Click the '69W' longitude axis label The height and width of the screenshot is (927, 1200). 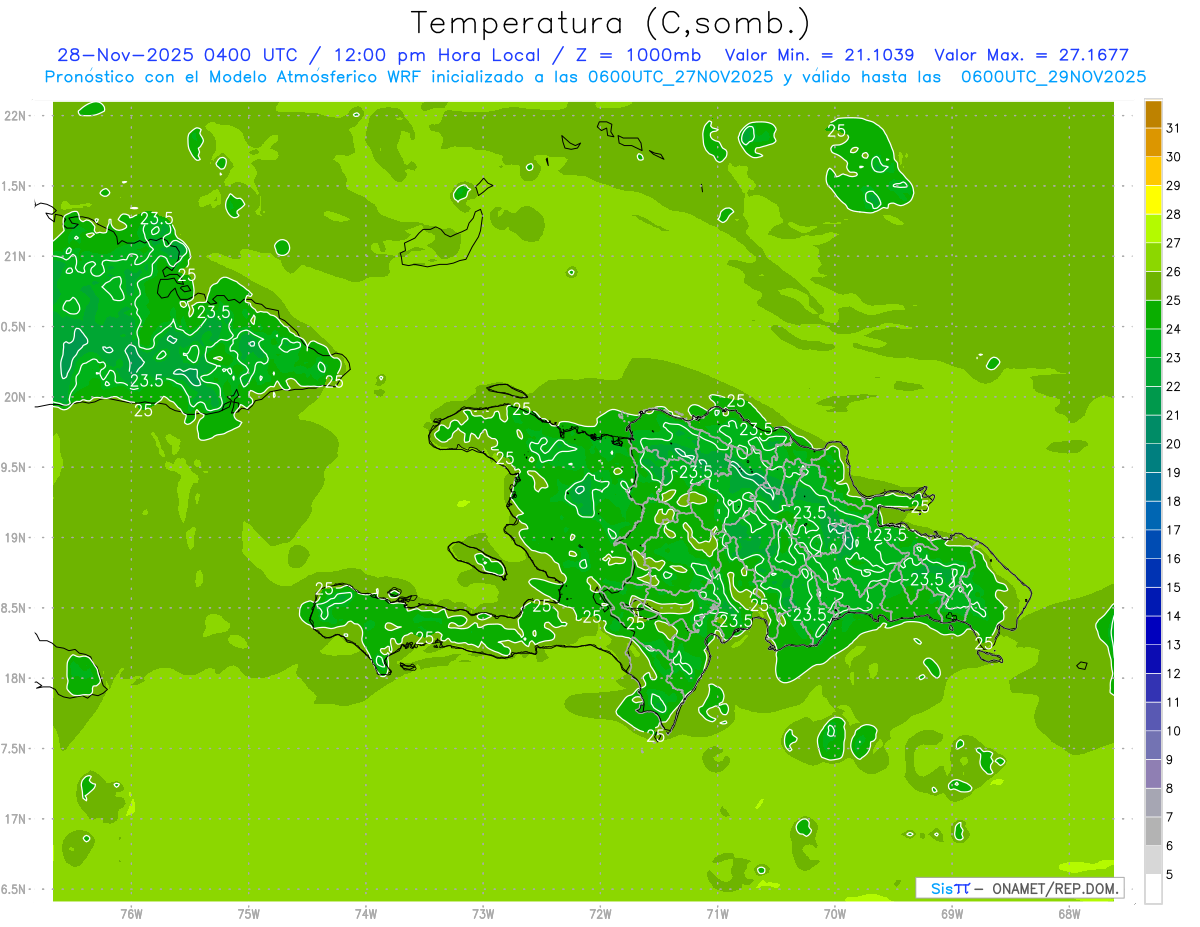point(952,914)
